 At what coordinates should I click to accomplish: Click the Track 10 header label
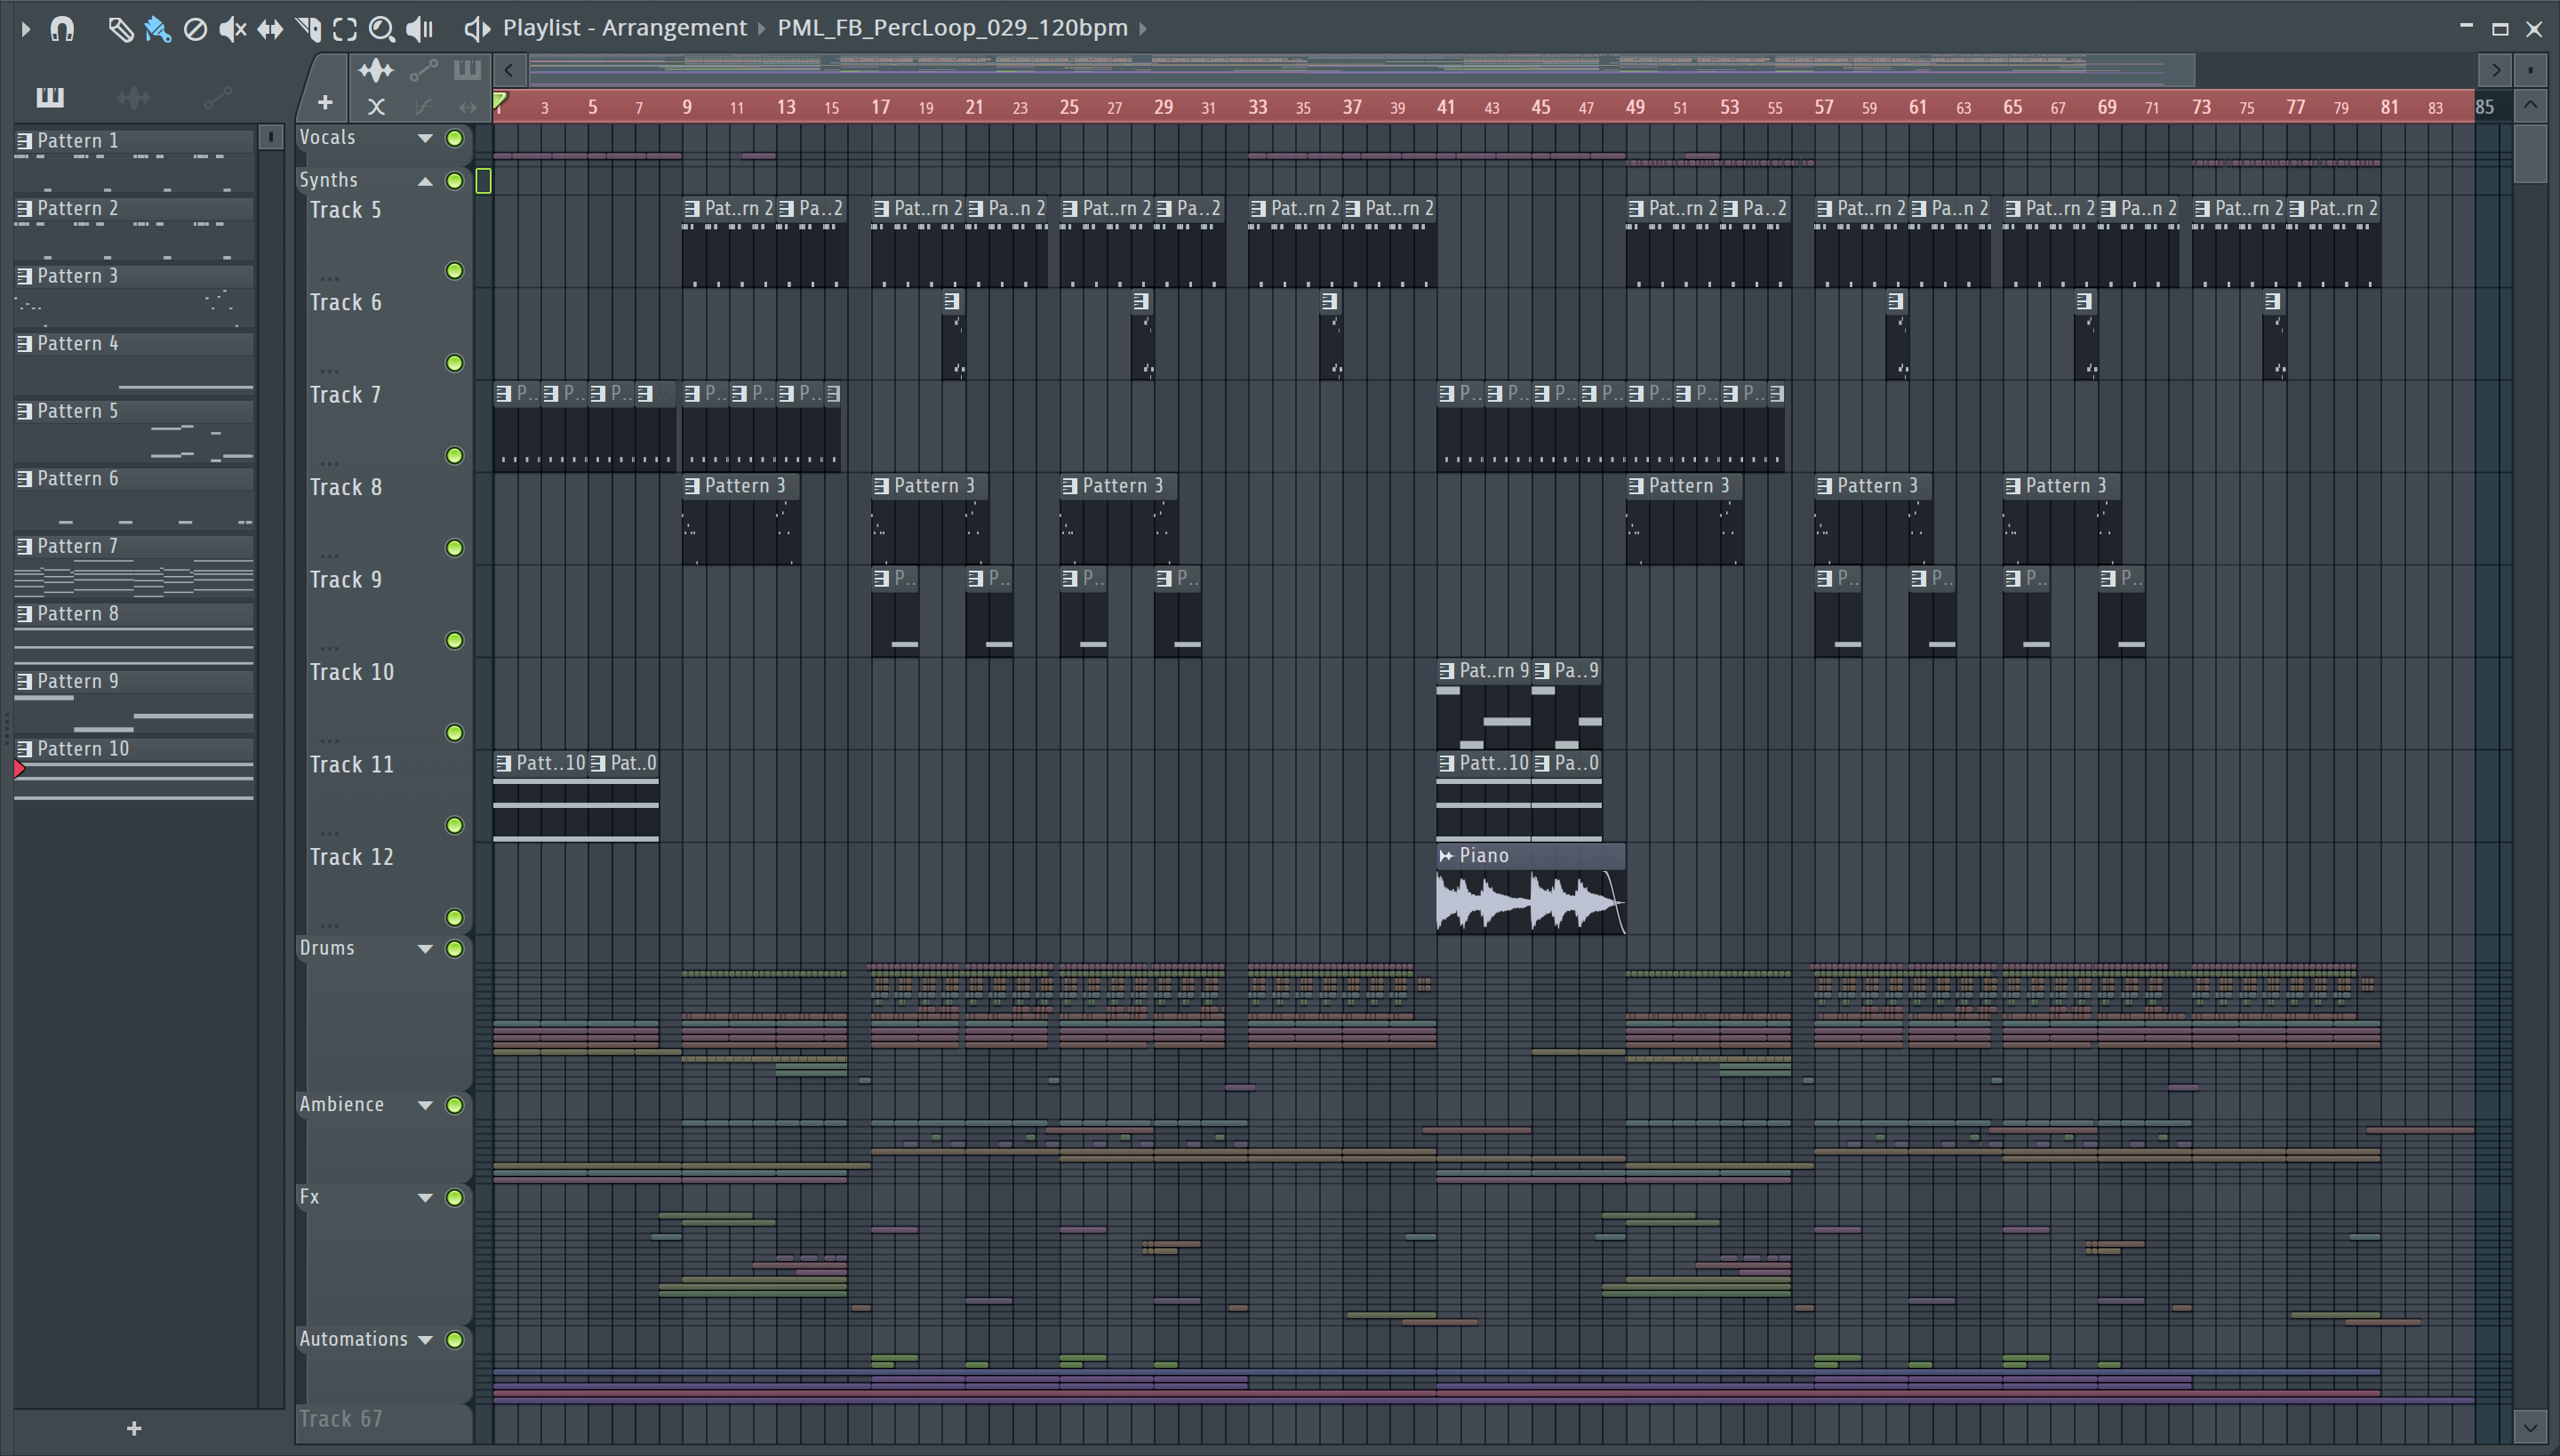pos(352,673)
